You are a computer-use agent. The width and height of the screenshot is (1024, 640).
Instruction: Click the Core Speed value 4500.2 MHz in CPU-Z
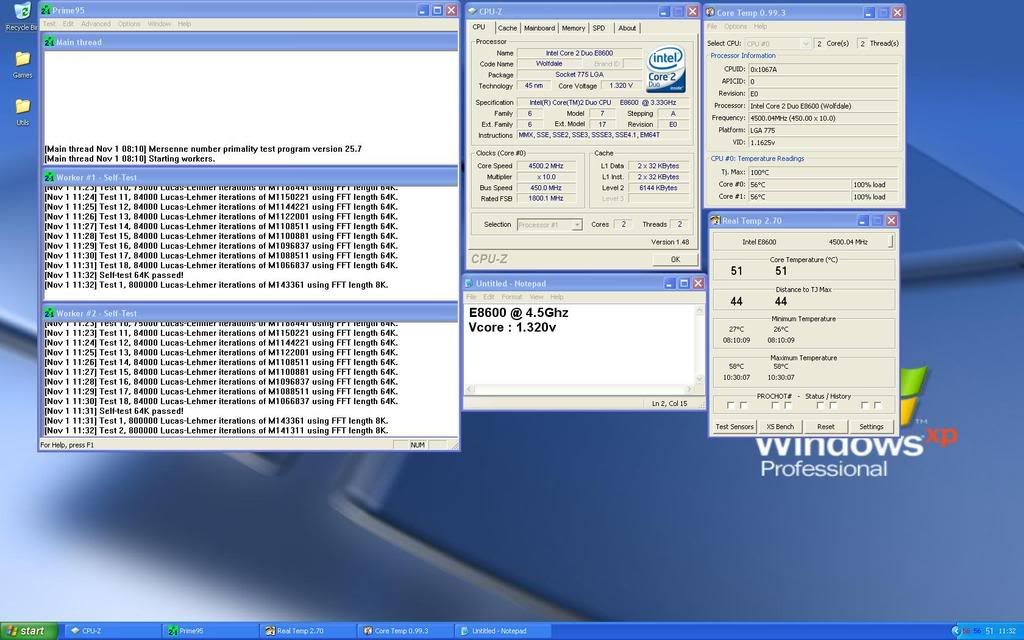tap(546, 166)
